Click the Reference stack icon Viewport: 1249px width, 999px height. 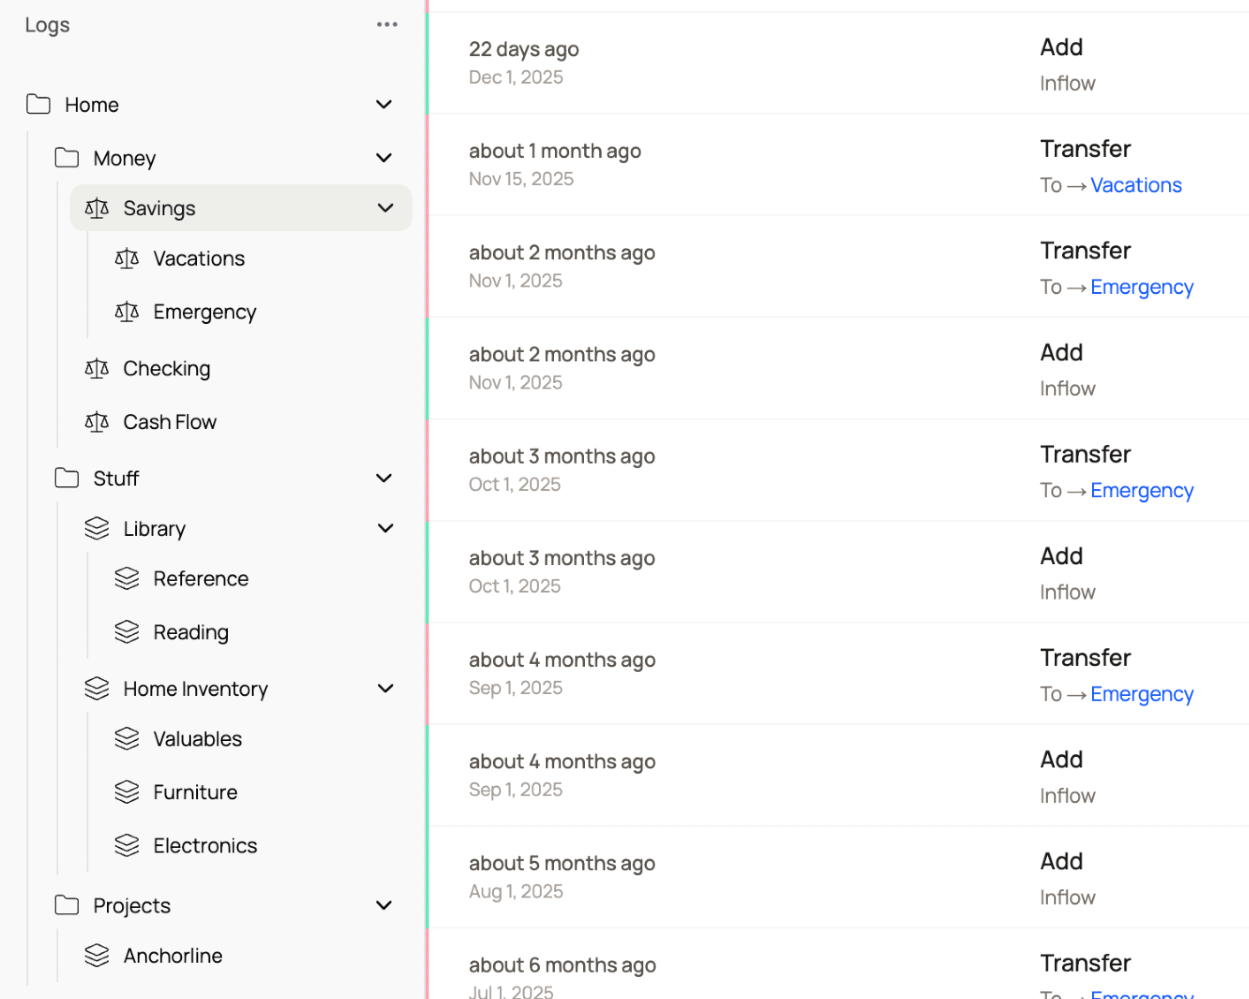click(127, 578)
